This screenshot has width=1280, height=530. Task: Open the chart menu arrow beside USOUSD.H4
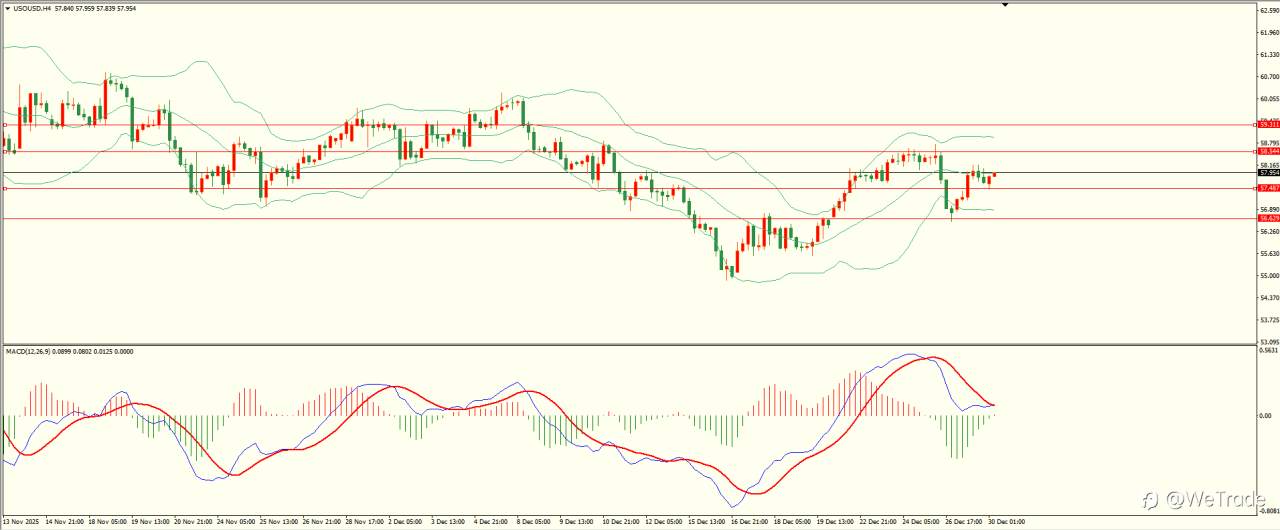(8, 8)
